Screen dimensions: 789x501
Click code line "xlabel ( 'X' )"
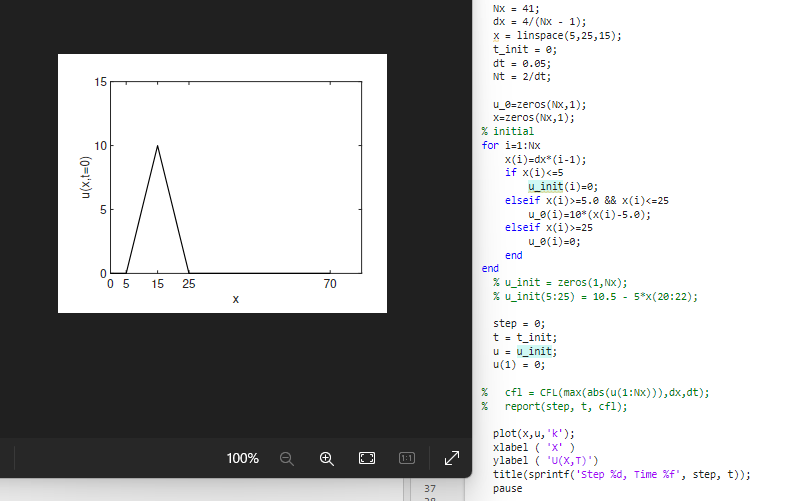533,447
